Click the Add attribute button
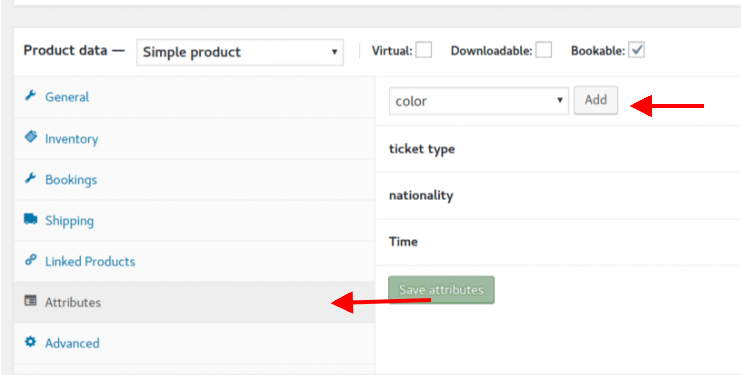 [595, 100]
